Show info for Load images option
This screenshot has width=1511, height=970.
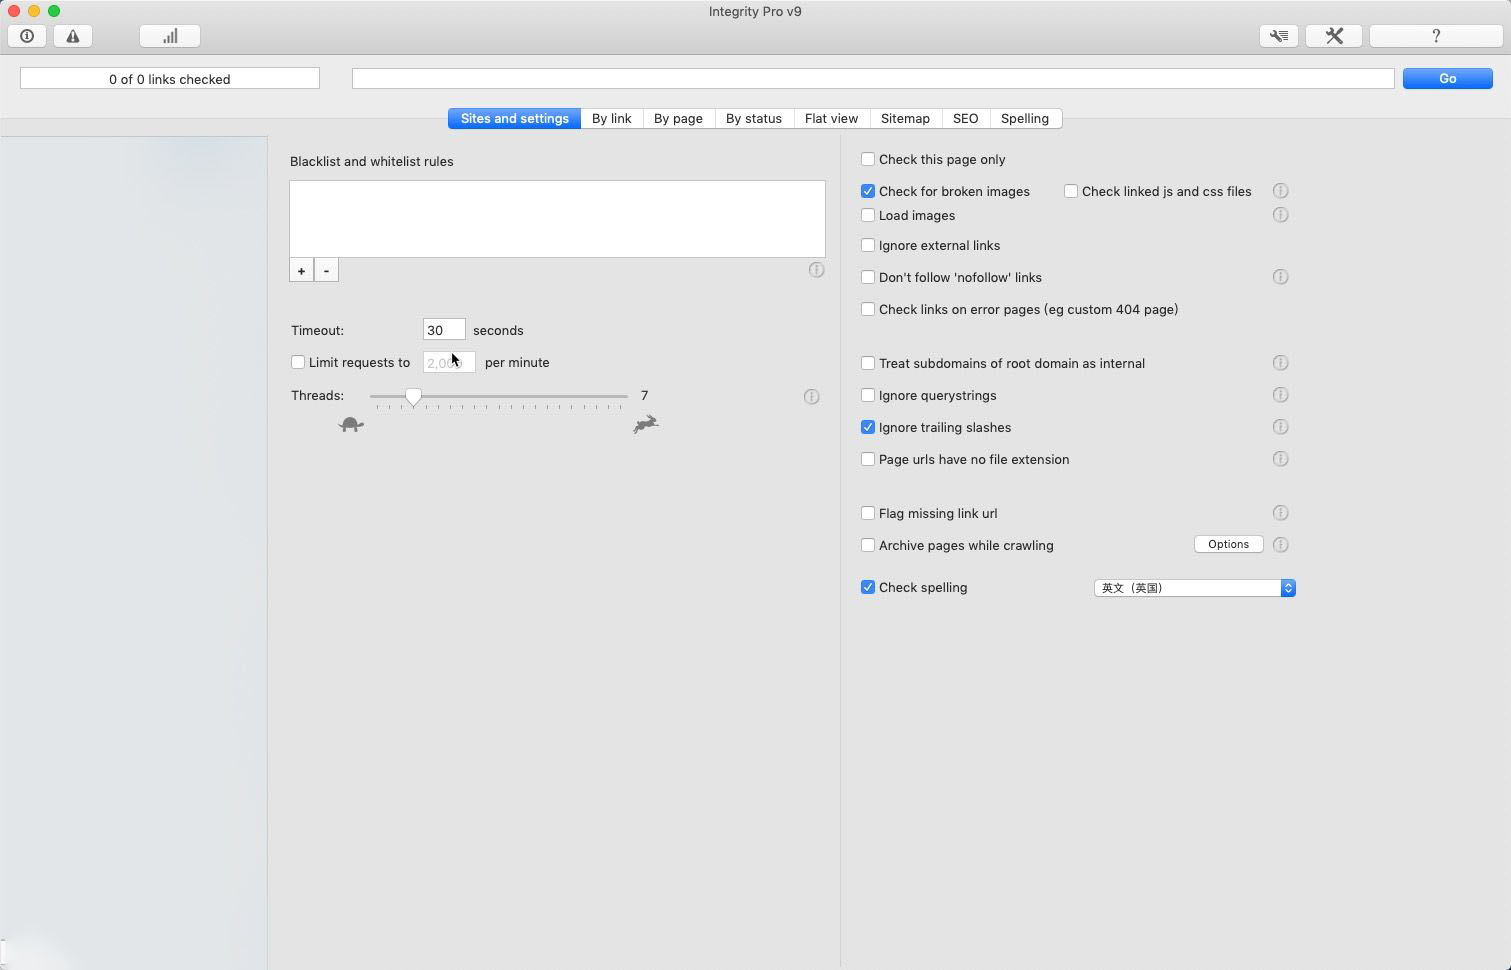[x=1280, y=215]
